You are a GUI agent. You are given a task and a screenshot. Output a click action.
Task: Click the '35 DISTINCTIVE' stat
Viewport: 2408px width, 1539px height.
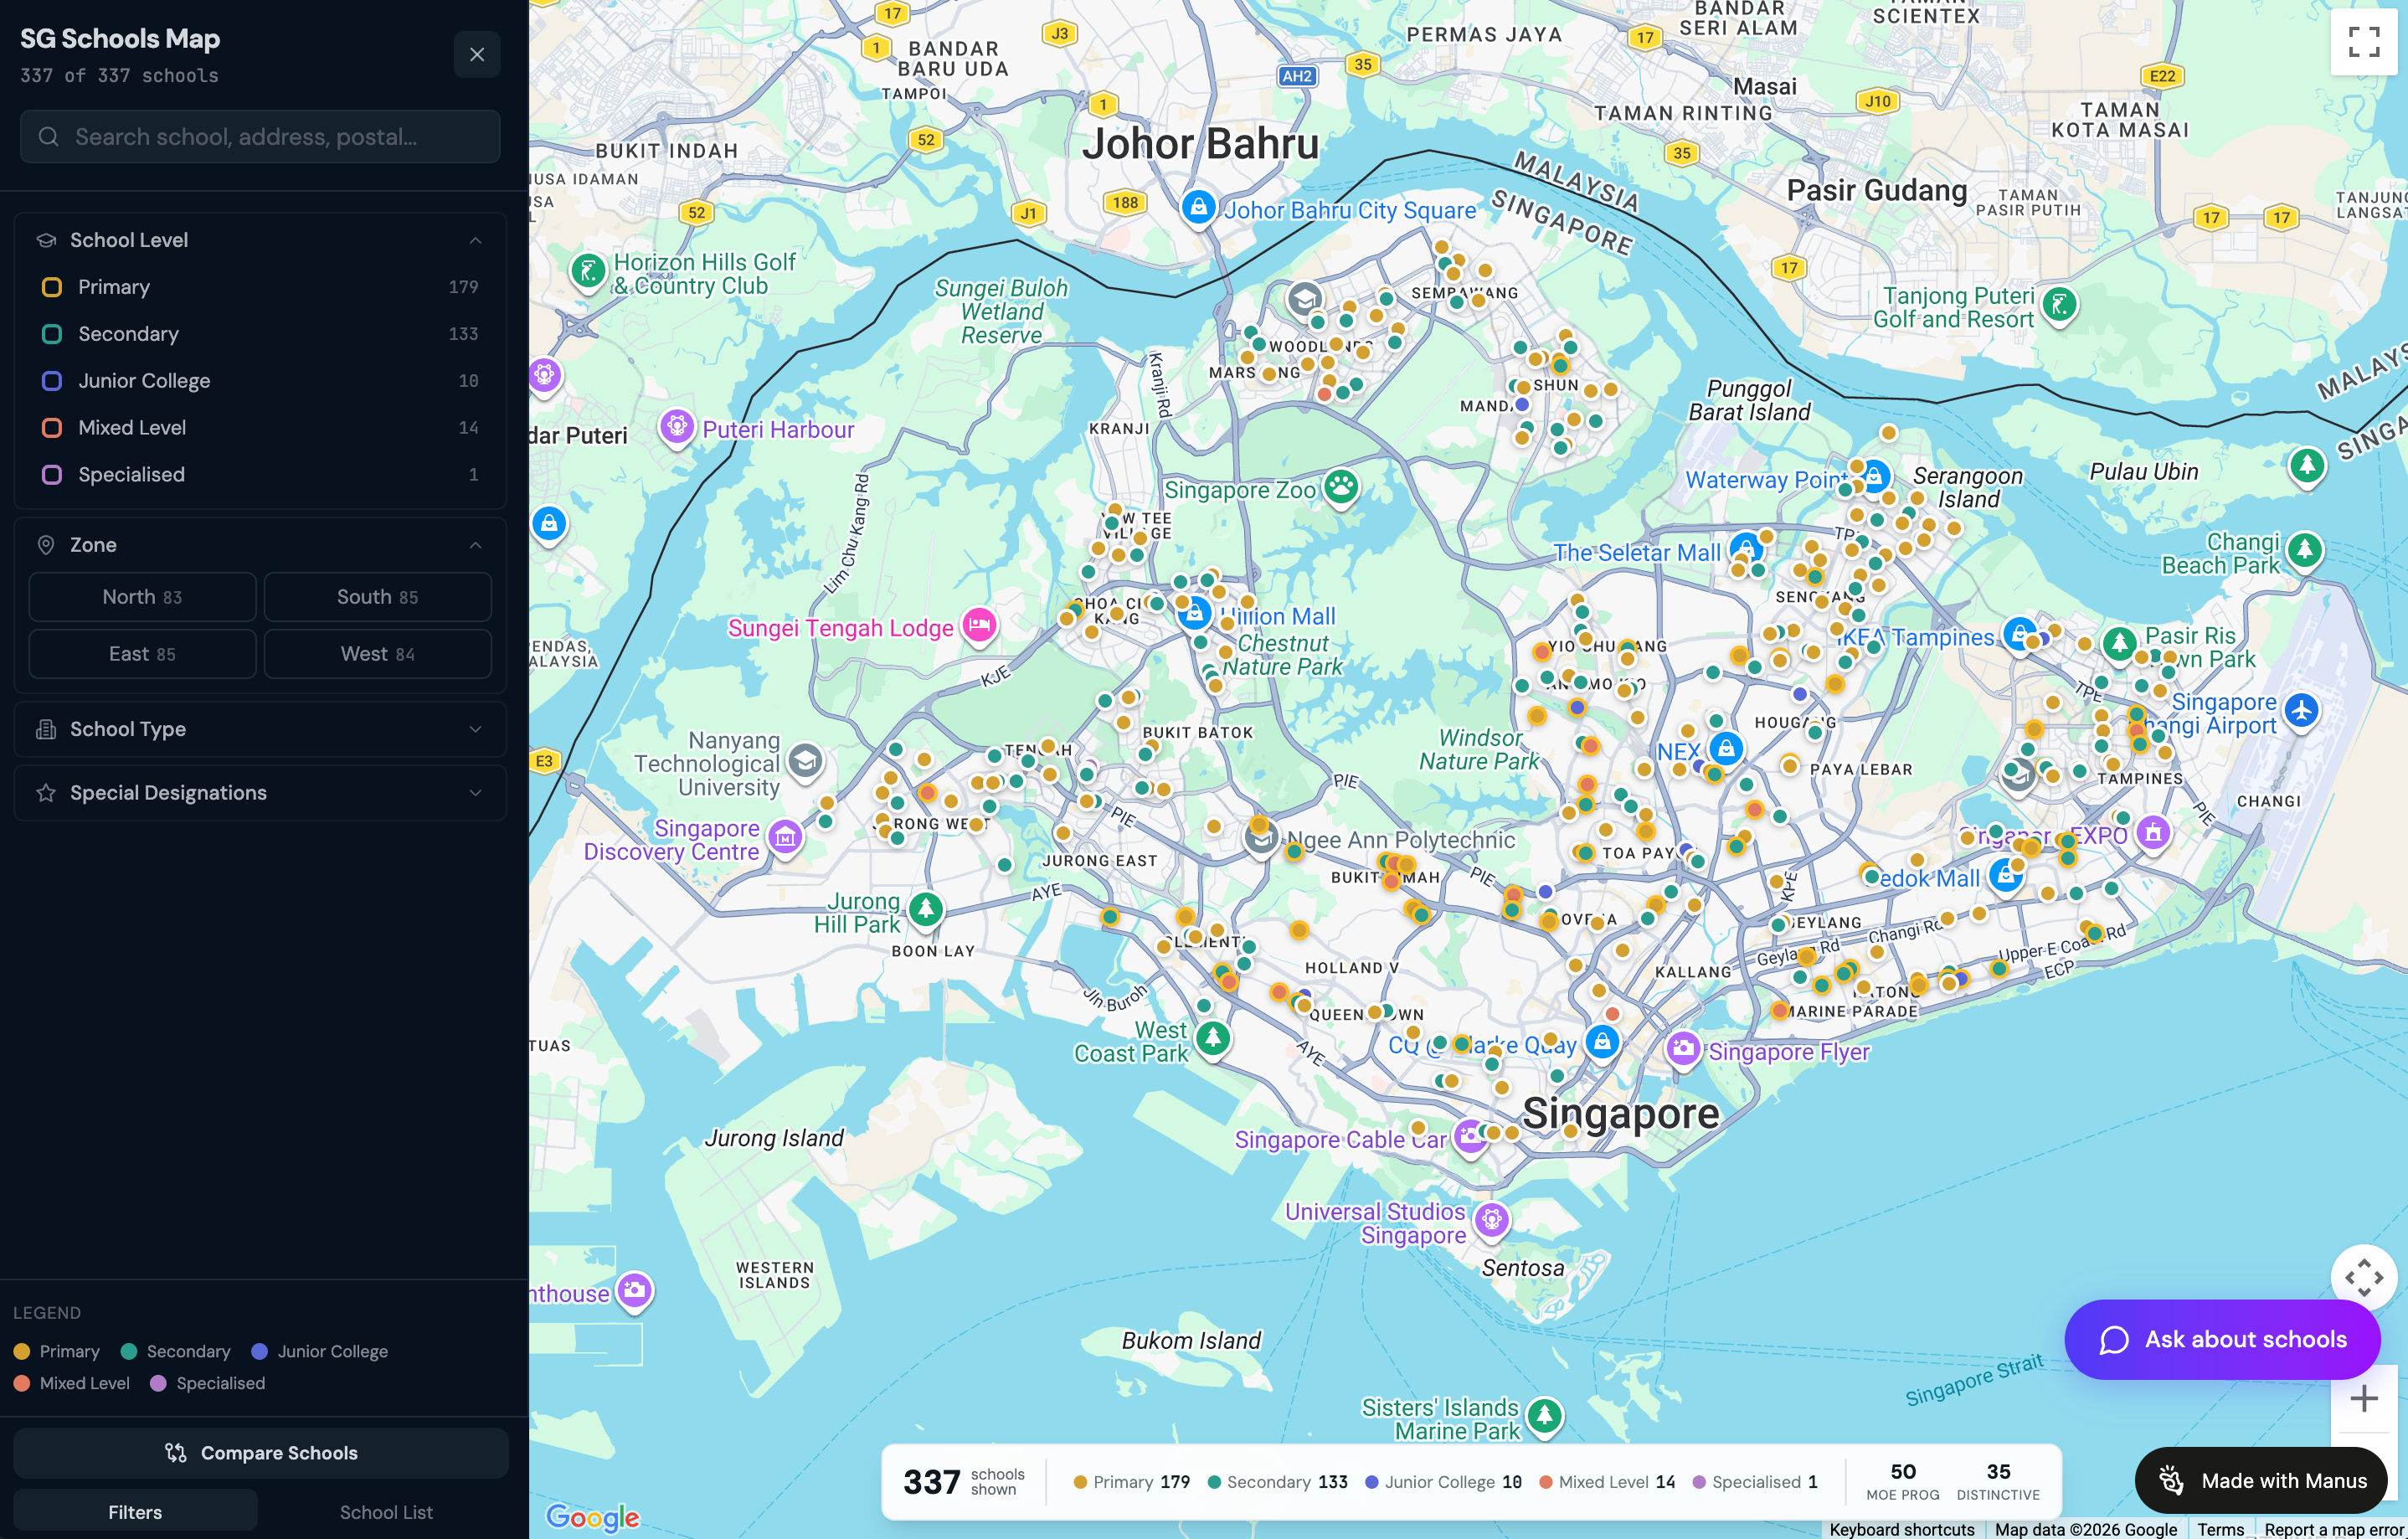coord(1998,1481)
